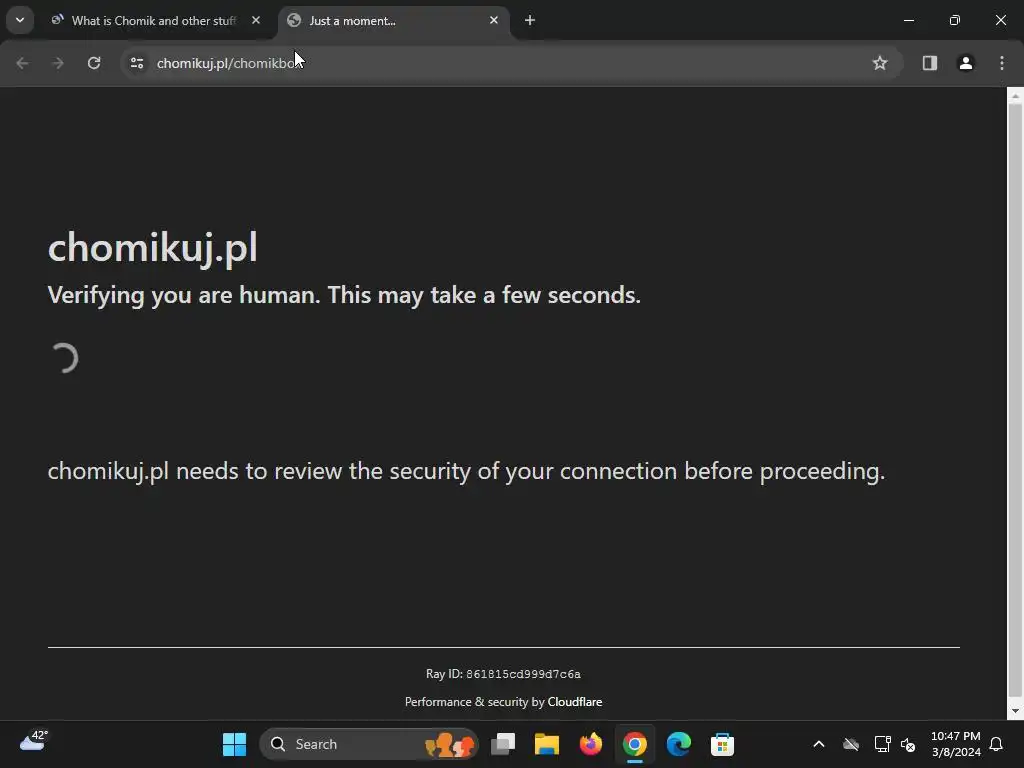View site information icon in address bar
Image resolution: width=1024 pixels, height=768 pixels.
coord(136,63)
